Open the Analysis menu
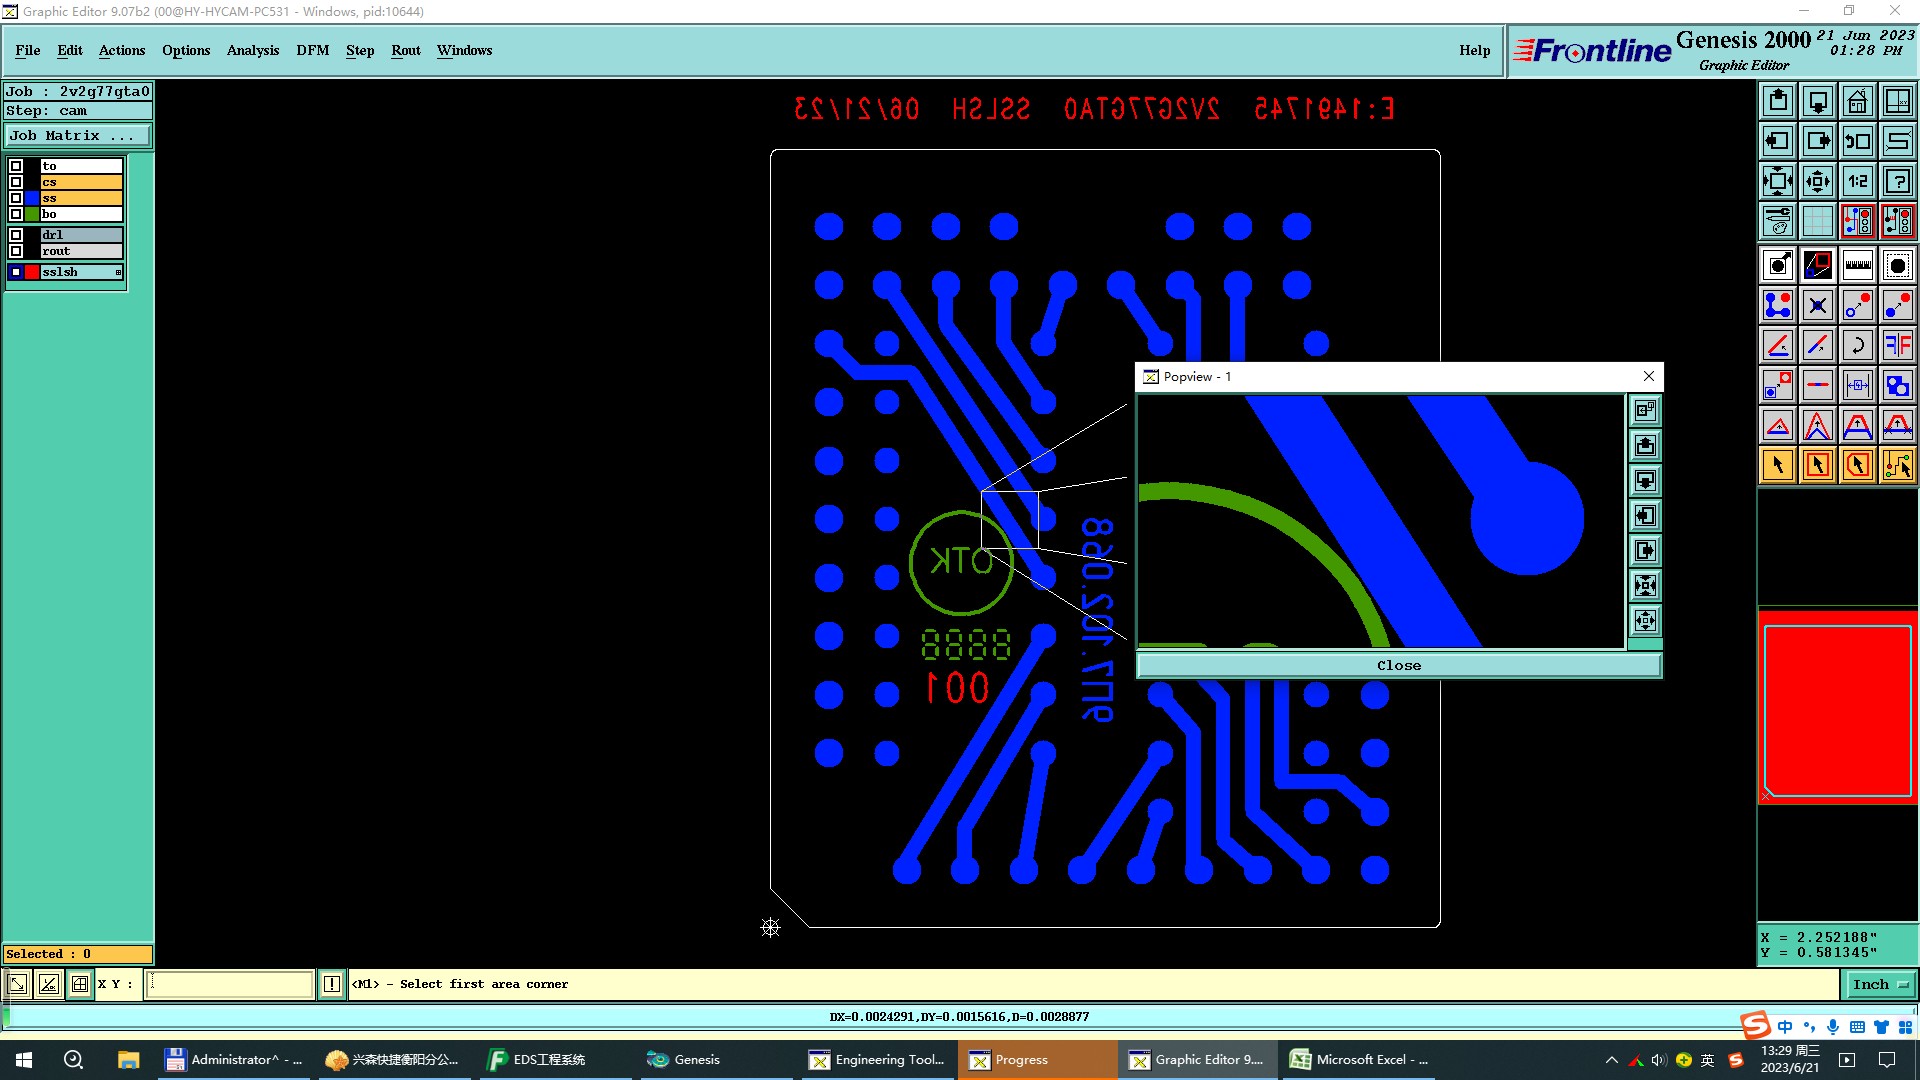 click(x=252, y=50)
